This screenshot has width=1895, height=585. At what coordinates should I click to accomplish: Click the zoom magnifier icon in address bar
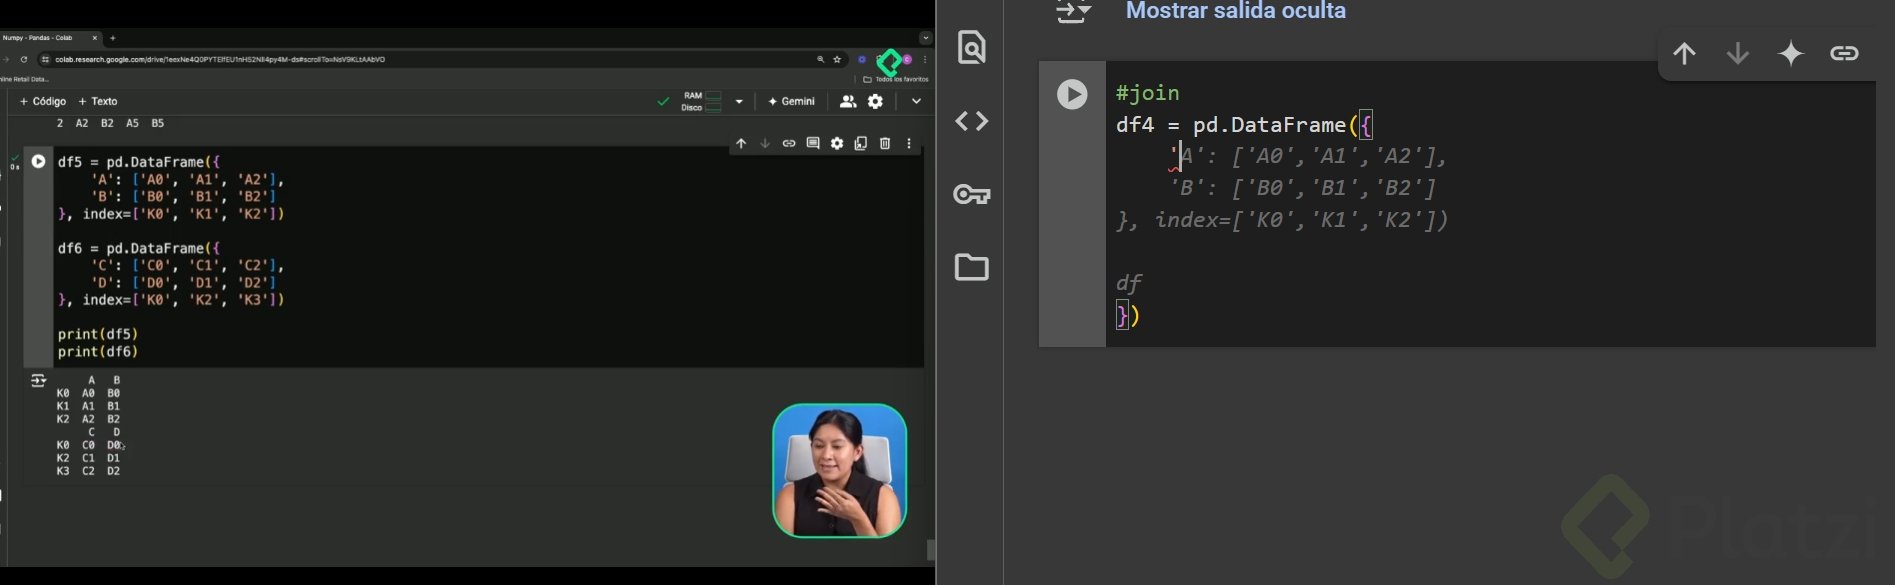[x=821, y=59]
